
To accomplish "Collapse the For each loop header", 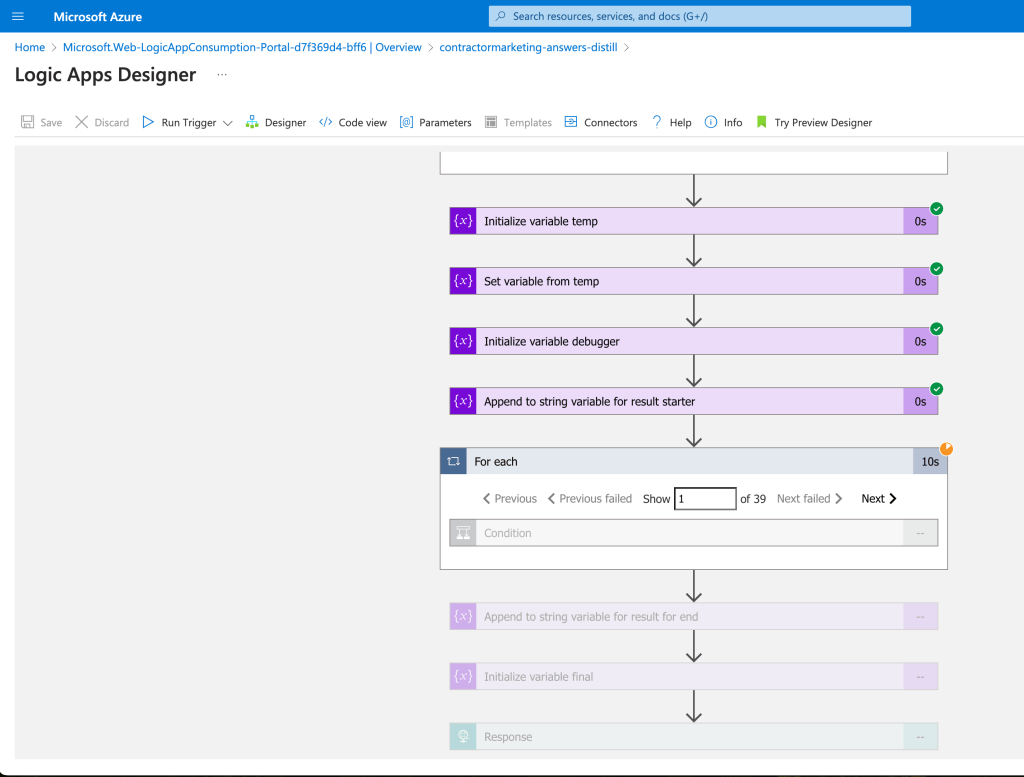I will (x=694, y=462).
